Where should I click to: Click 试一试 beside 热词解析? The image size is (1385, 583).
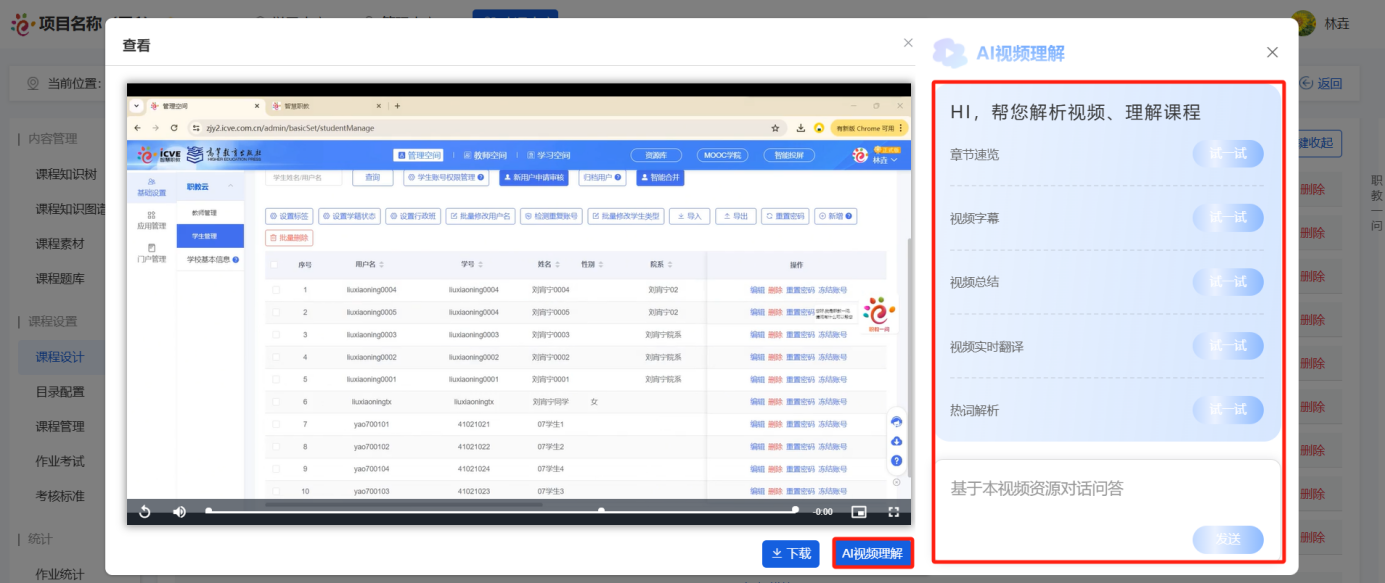pyautogui.click(x=1227, y=410)
